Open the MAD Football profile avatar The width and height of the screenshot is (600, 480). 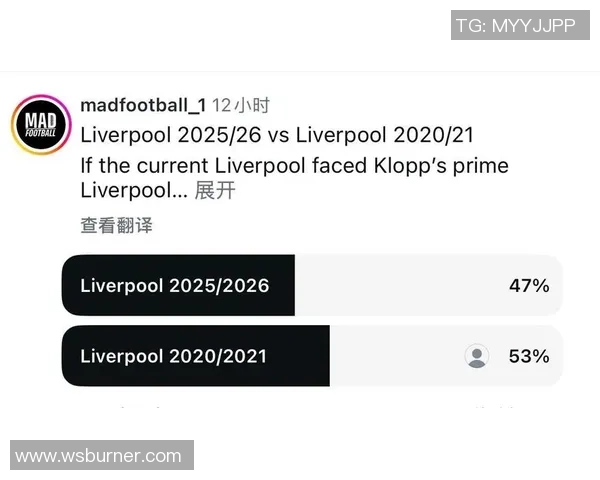pos(40,124)
